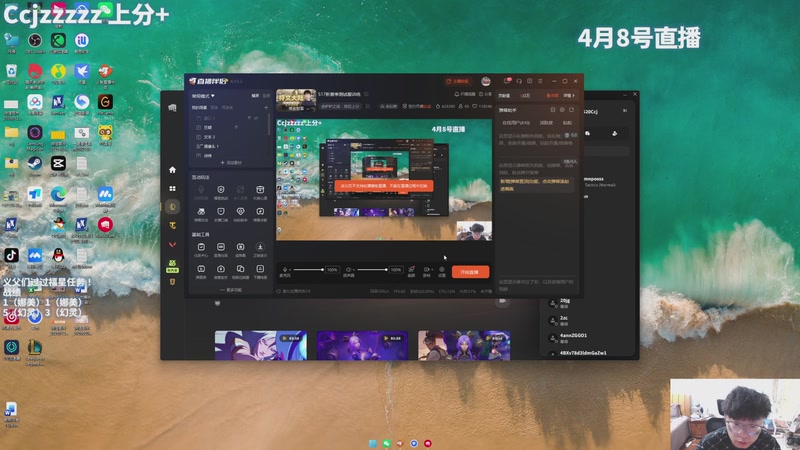Screen dimensions: 800x450
Task: Click the 分享 share button
Action: [x=486, y=94]
